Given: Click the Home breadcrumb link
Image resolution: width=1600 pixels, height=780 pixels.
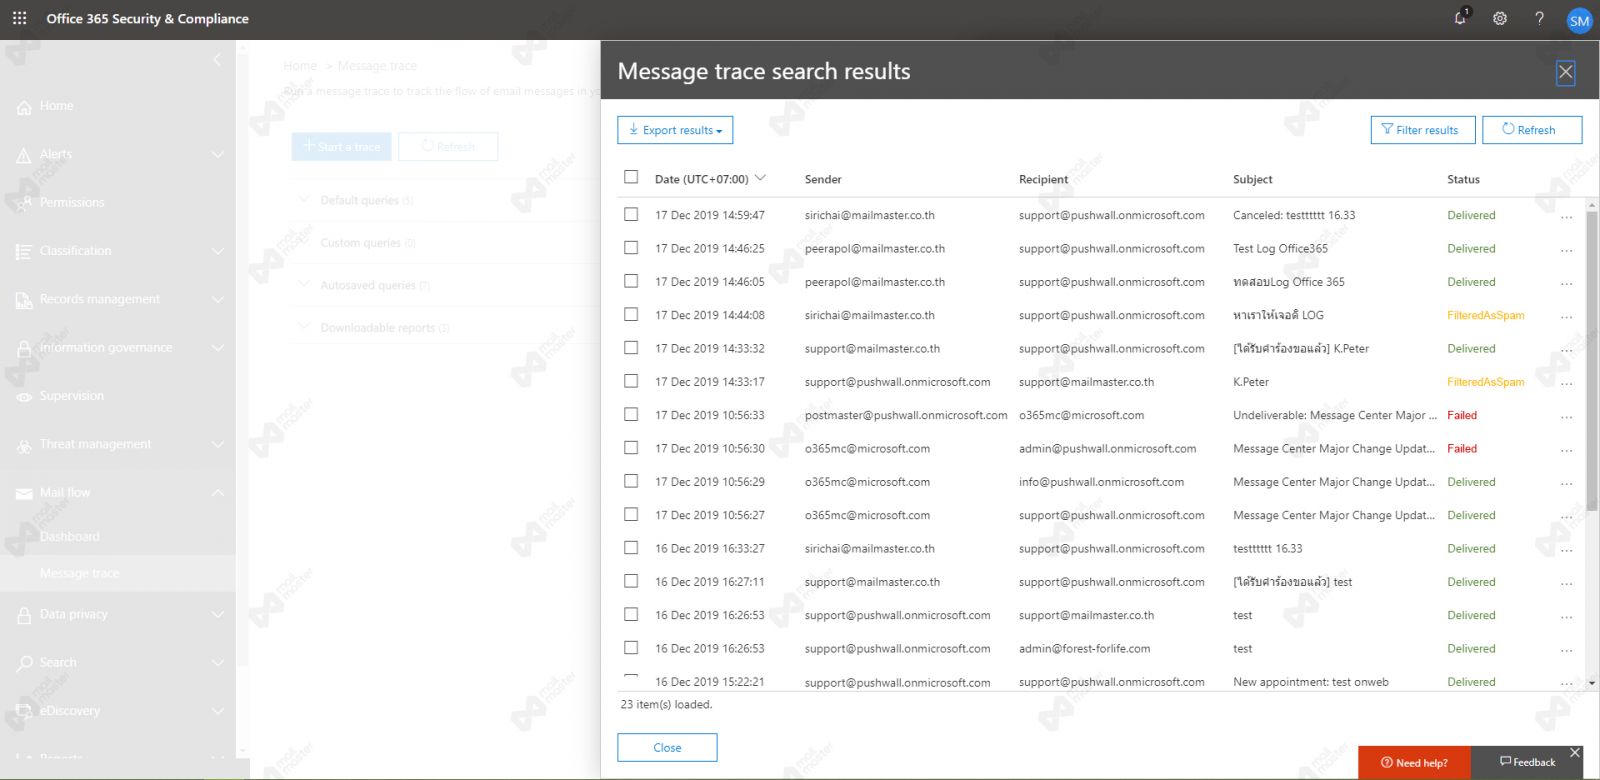Looking at the screenshot, I should [300, 66].
